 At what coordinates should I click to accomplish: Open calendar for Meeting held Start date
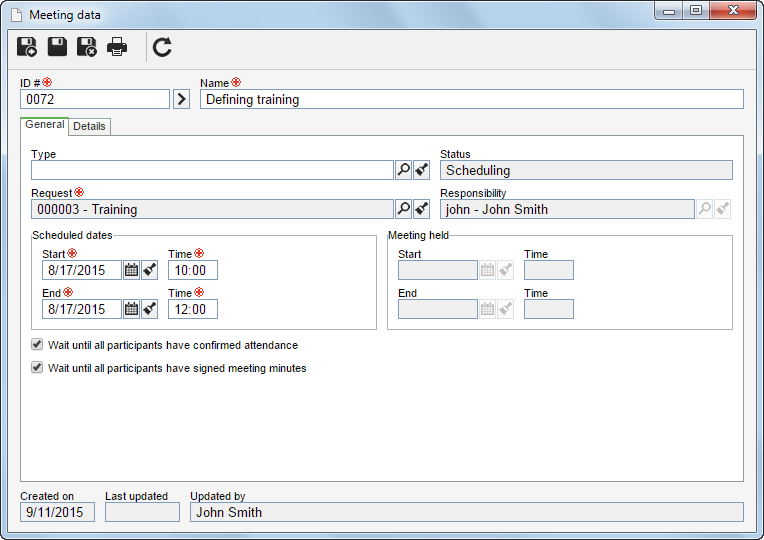487,270
